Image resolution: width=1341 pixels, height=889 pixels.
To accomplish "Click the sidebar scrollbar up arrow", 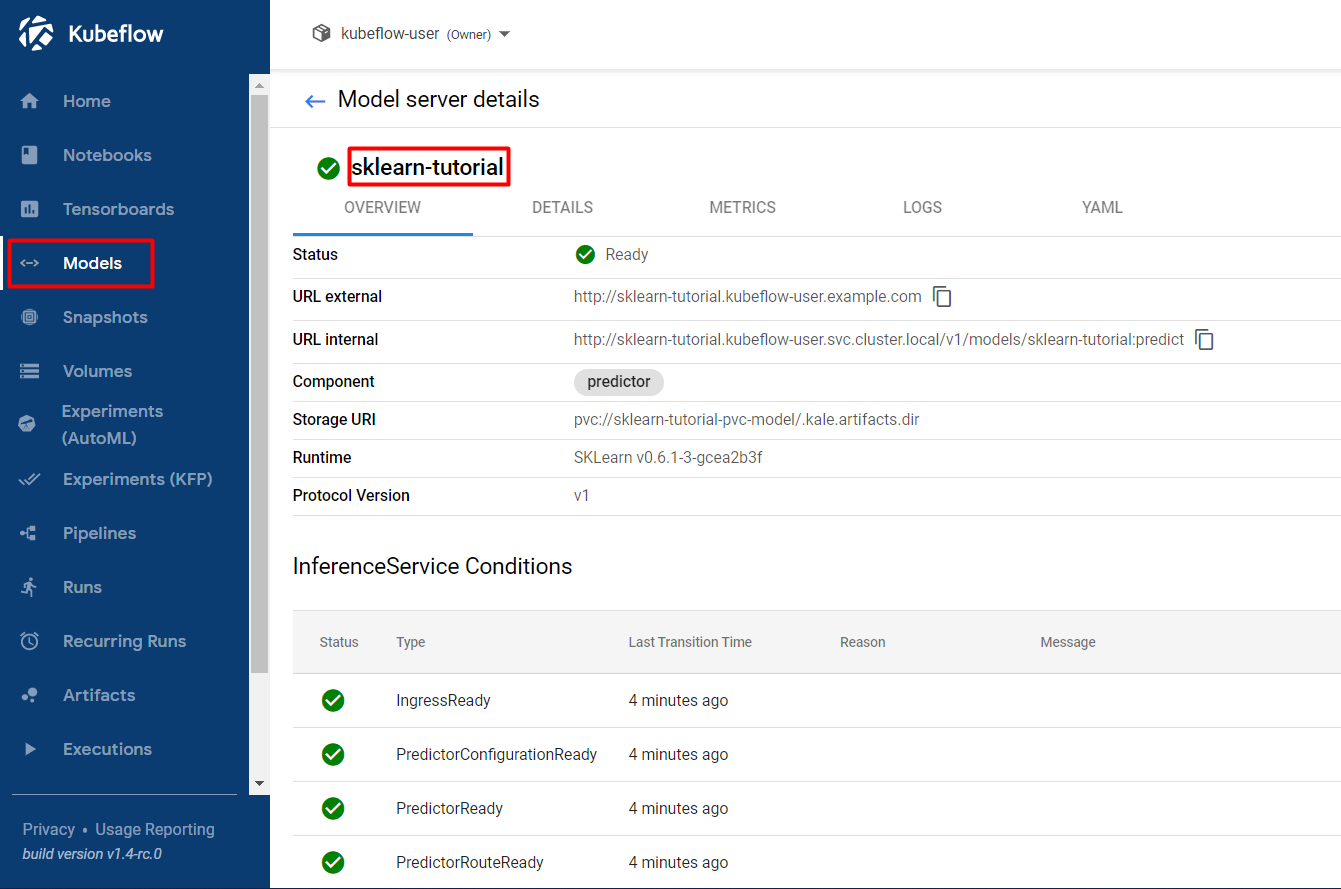I will [259, 85].
